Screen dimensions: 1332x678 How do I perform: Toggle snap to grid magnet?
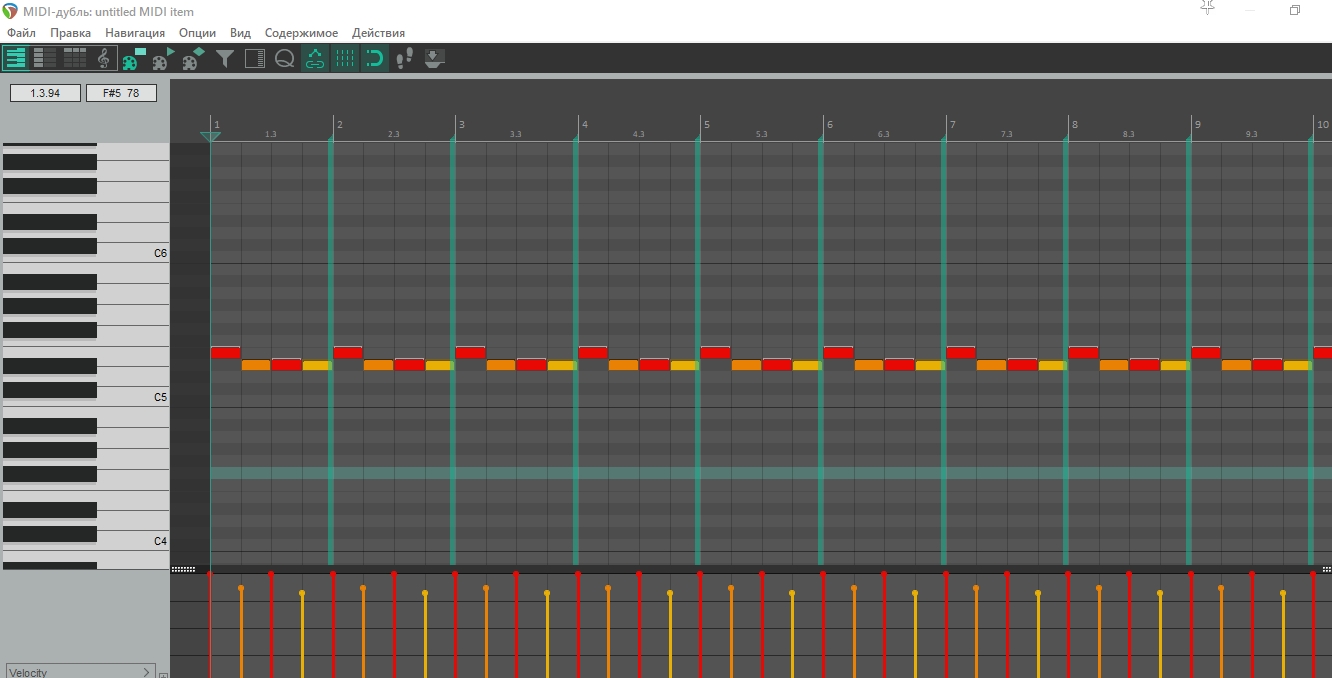[374, 59]
